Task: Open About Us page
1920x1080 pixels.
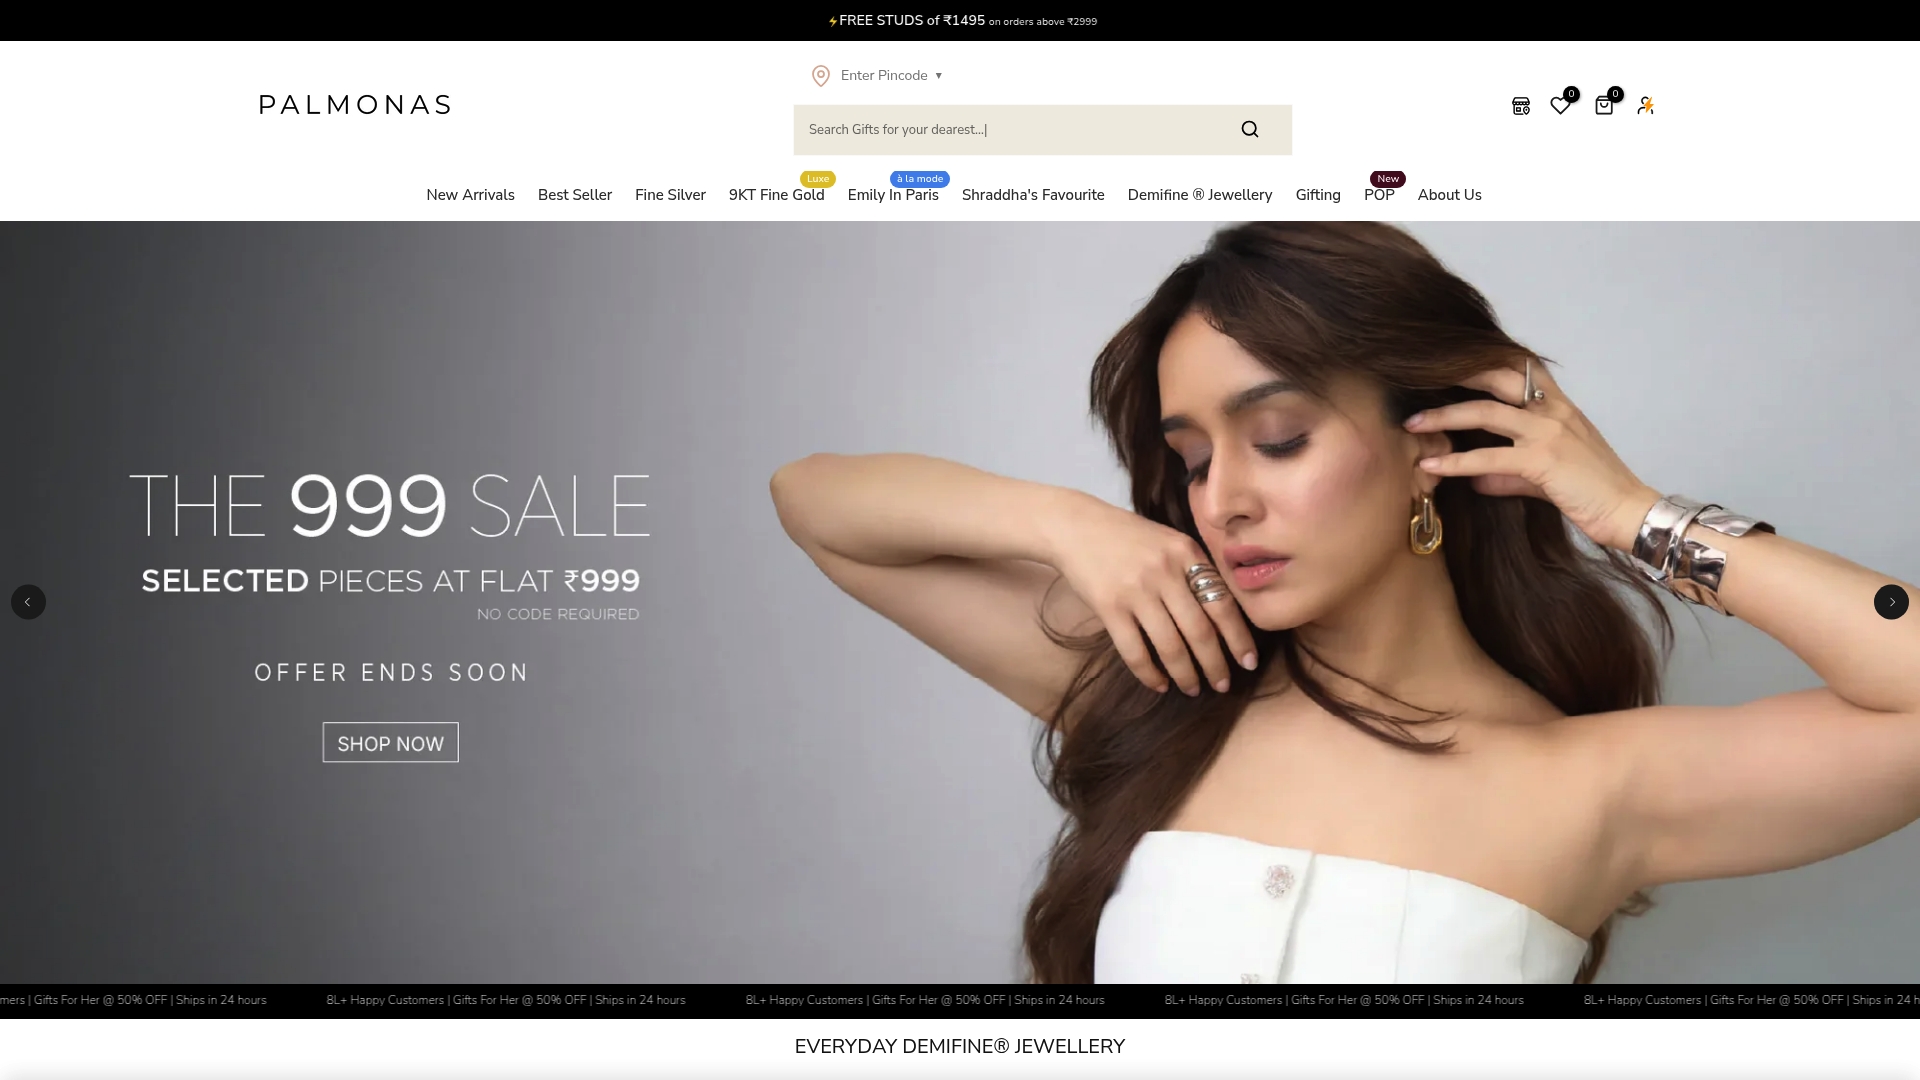Action: click(1450, 195)
